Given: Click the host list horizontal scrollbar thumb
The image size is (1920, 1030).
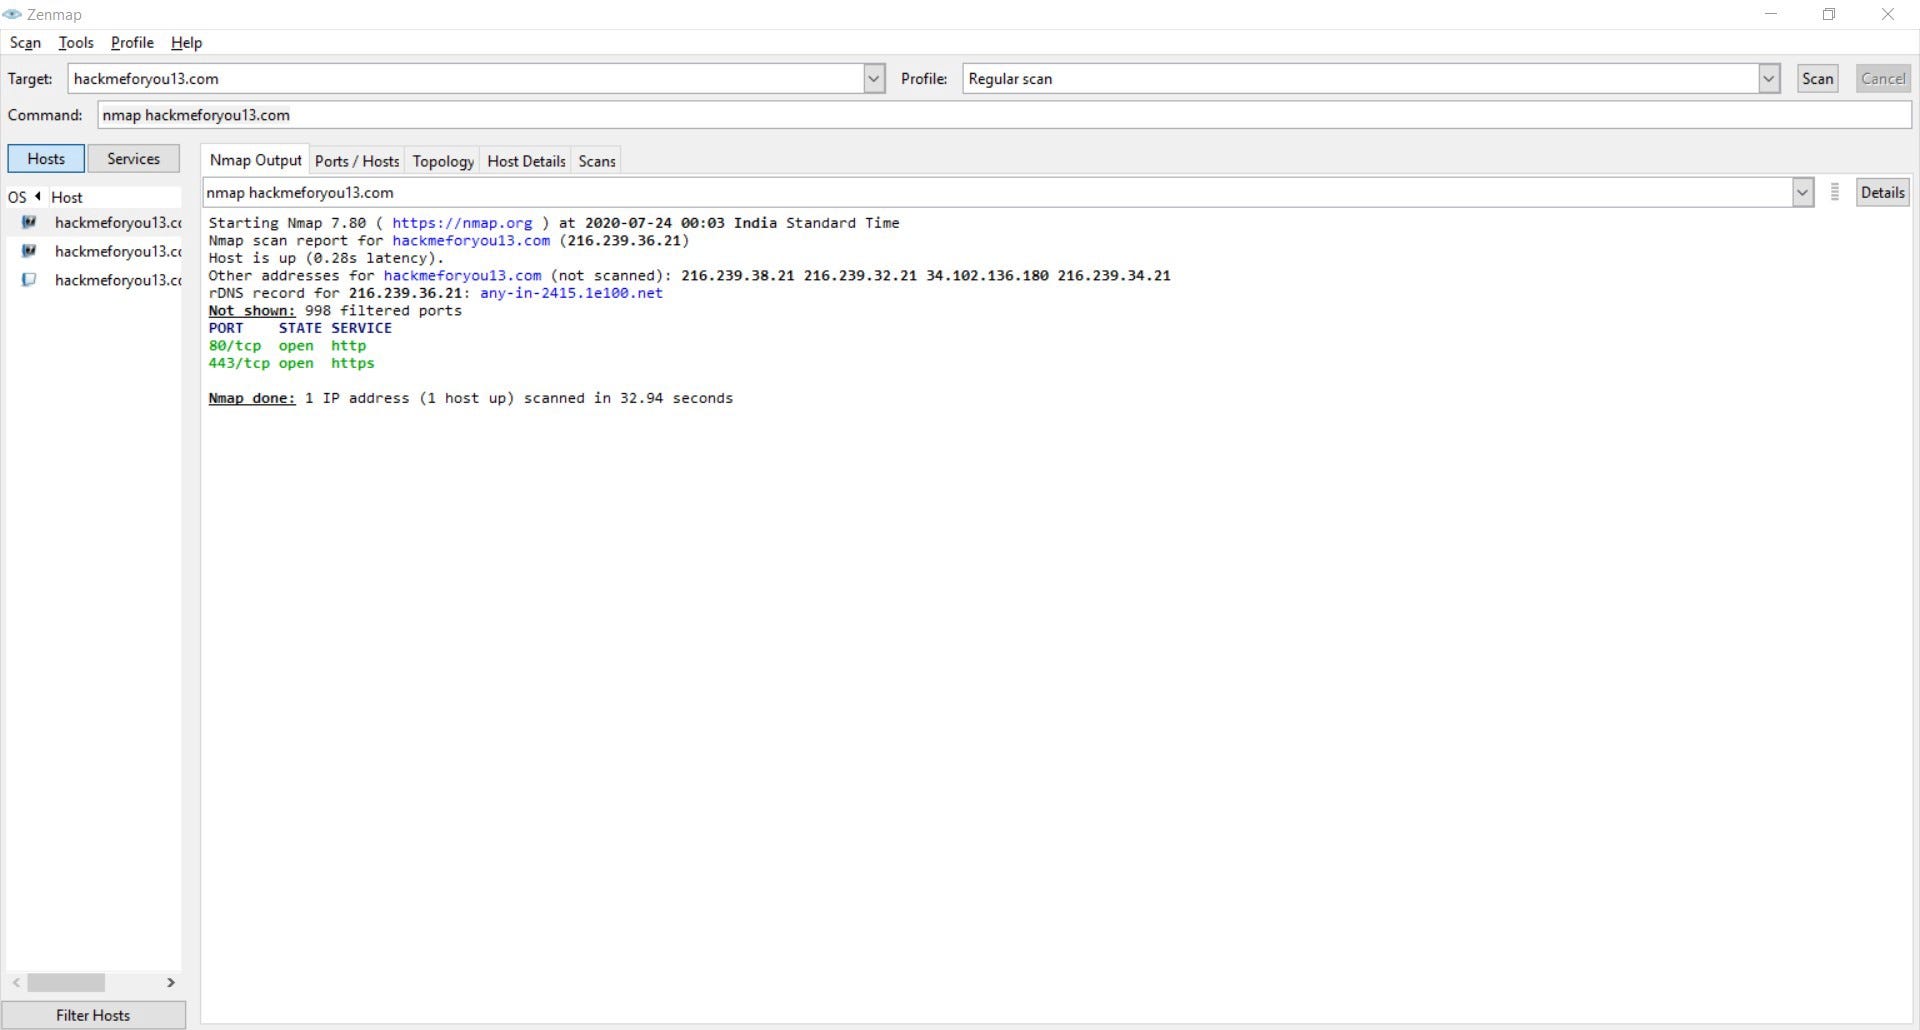Looking at the screenshot, I should [x=66, y=982].
